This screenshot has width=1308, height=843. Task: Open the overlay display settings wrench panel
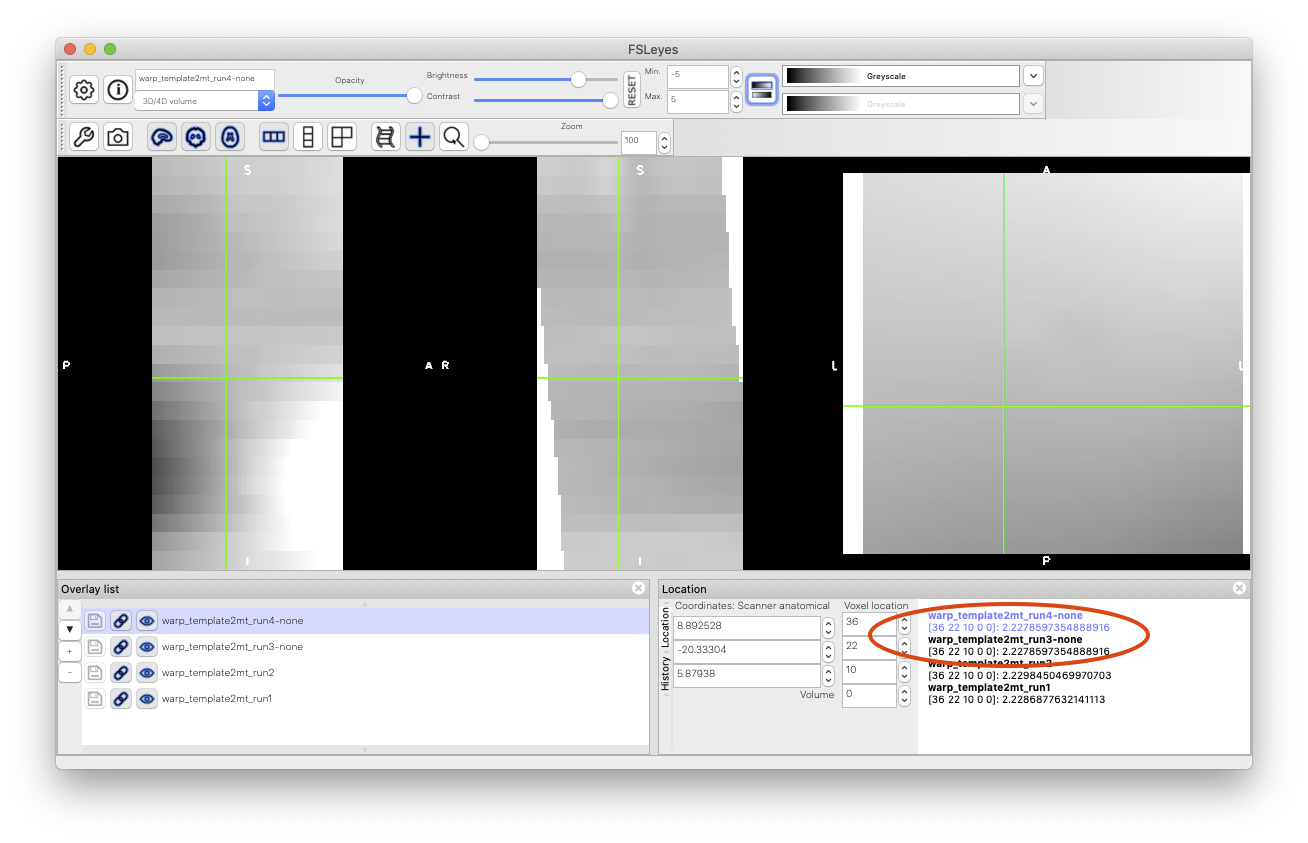84,137
